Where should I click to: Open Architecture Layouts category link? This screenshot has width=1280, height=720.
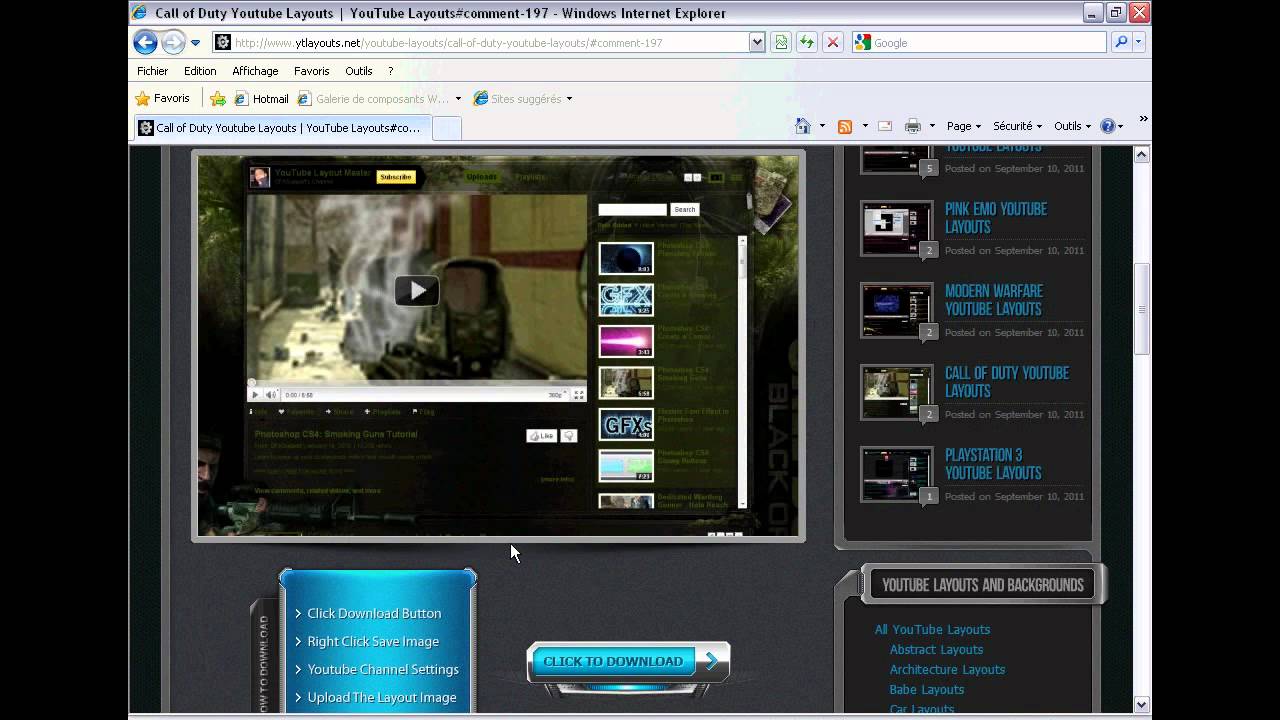pos(947,669)
